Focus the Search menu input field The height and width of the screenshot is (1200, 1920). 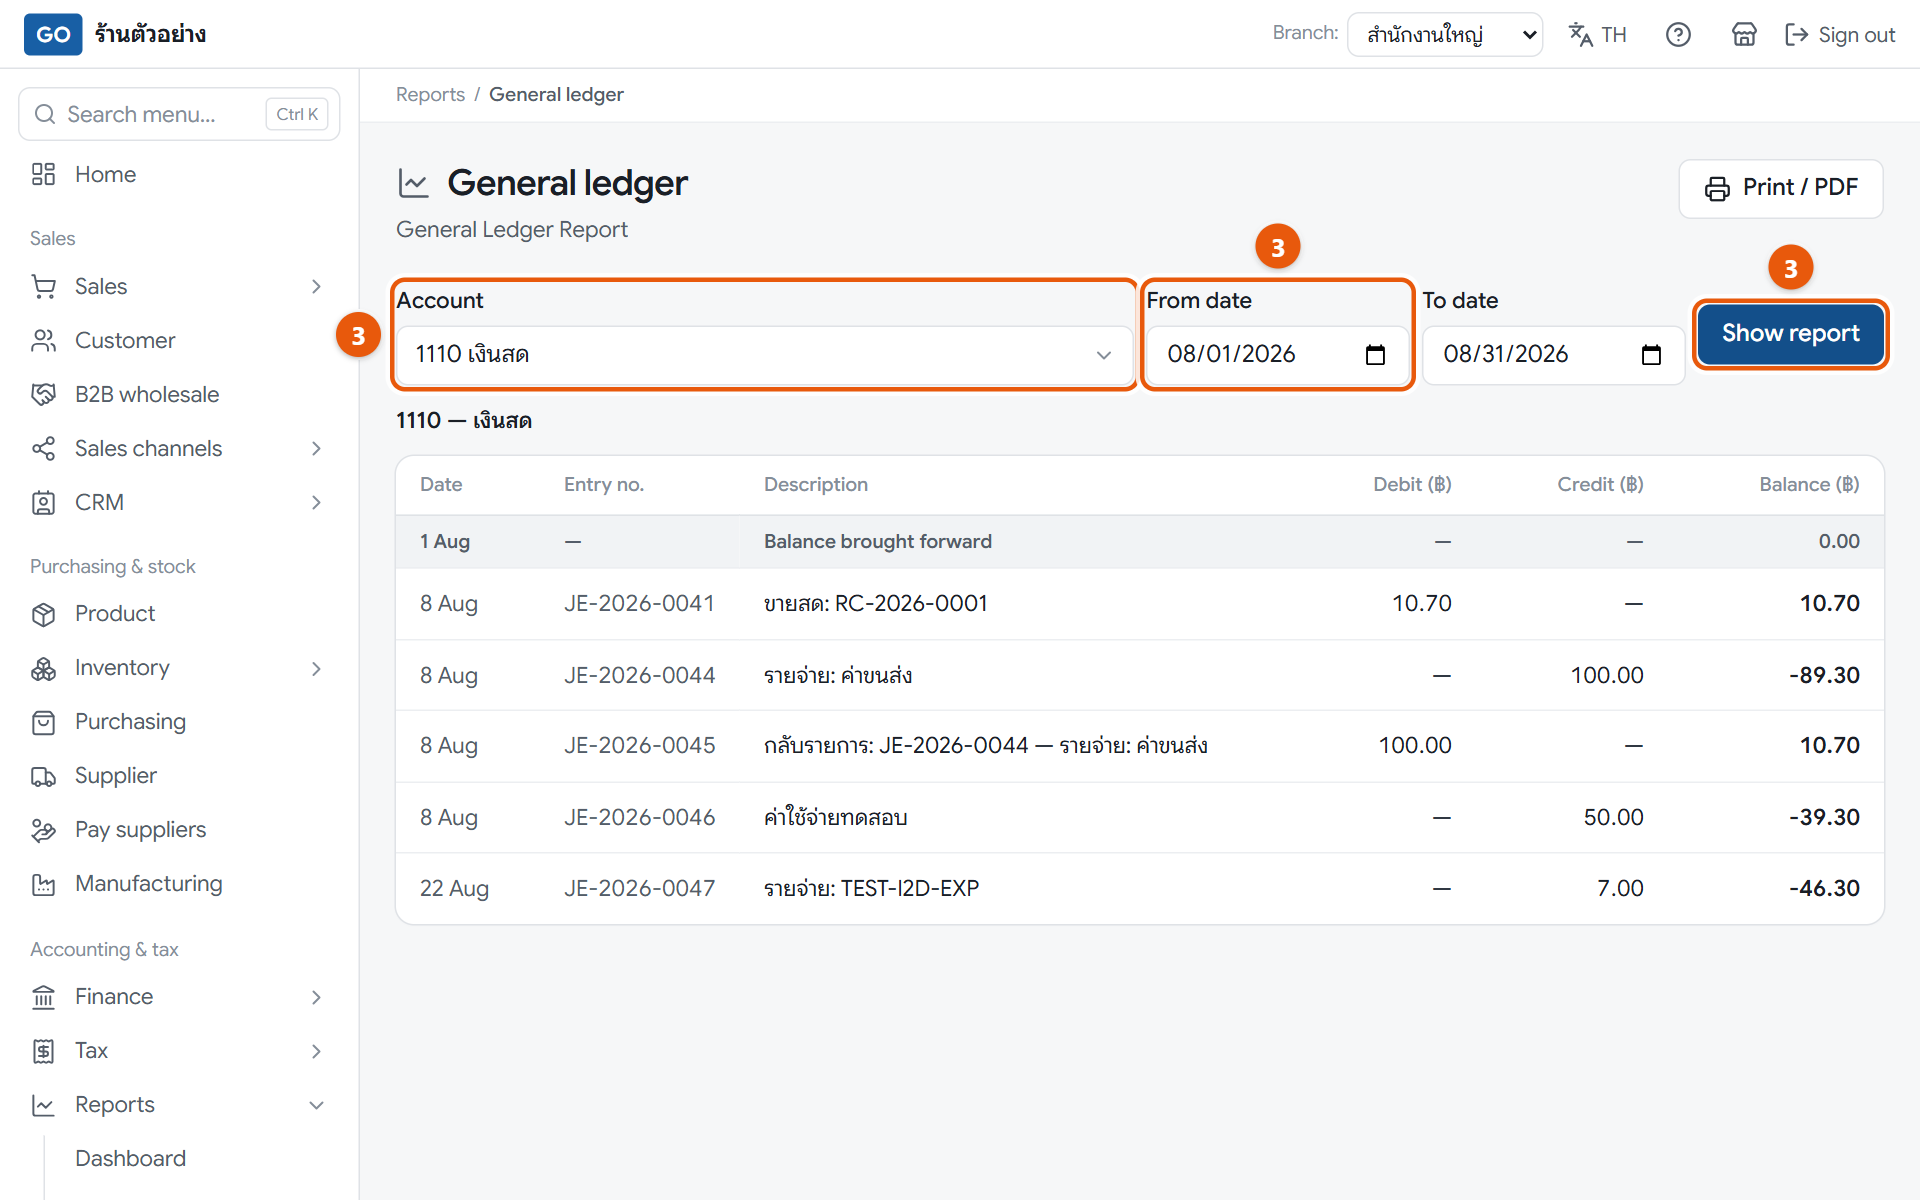click(x=179, y=114)
